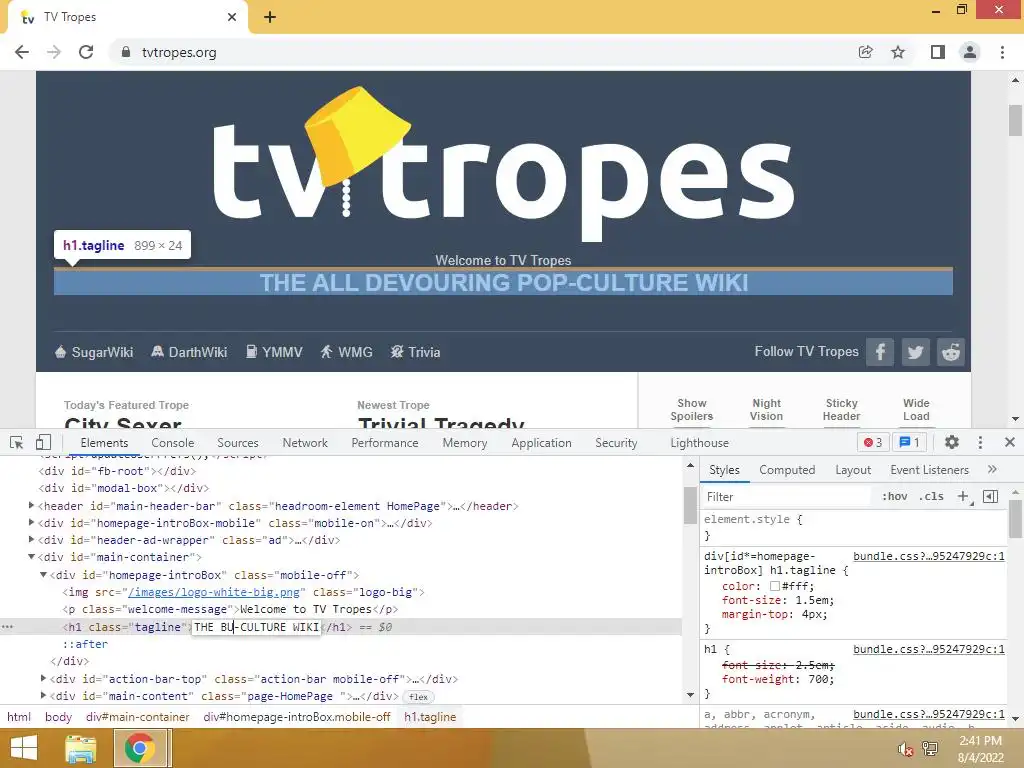Open the DarthWiki link
Screen dimensions: 1024x768
(x=189, y=352)
